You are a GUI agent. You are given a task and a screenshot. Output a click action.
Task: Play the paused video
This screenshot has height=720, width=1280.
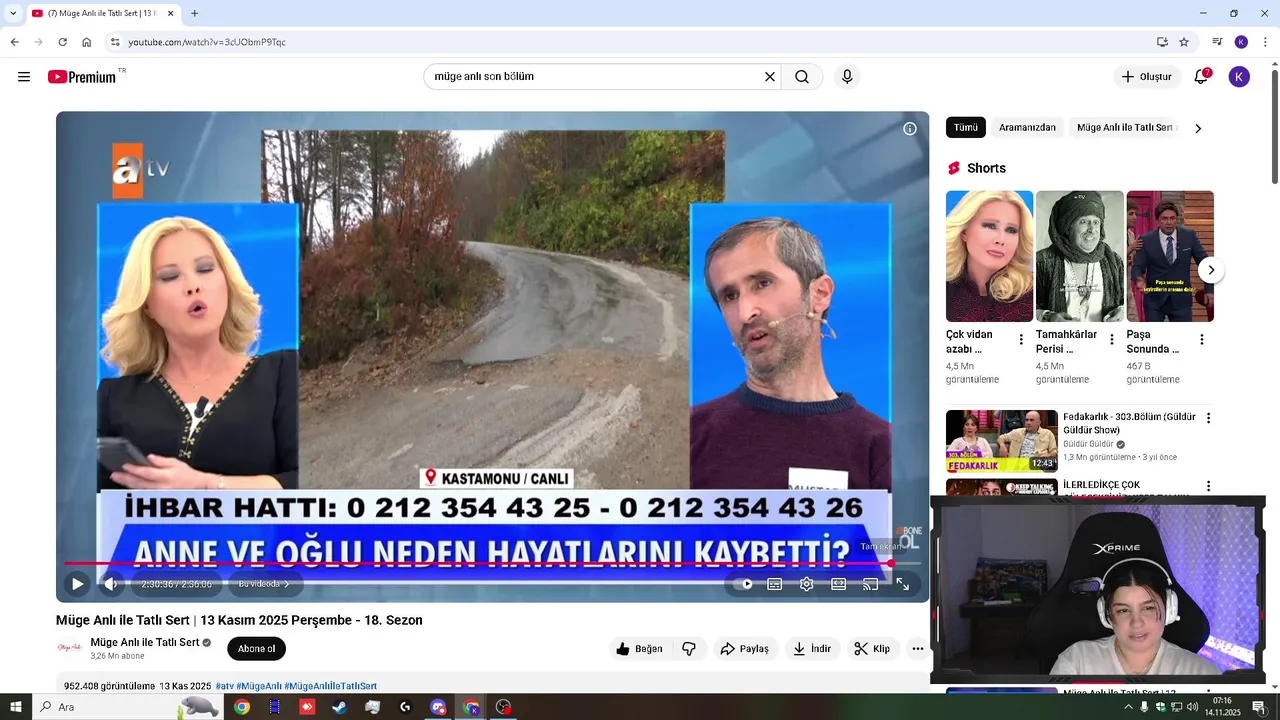77,584
